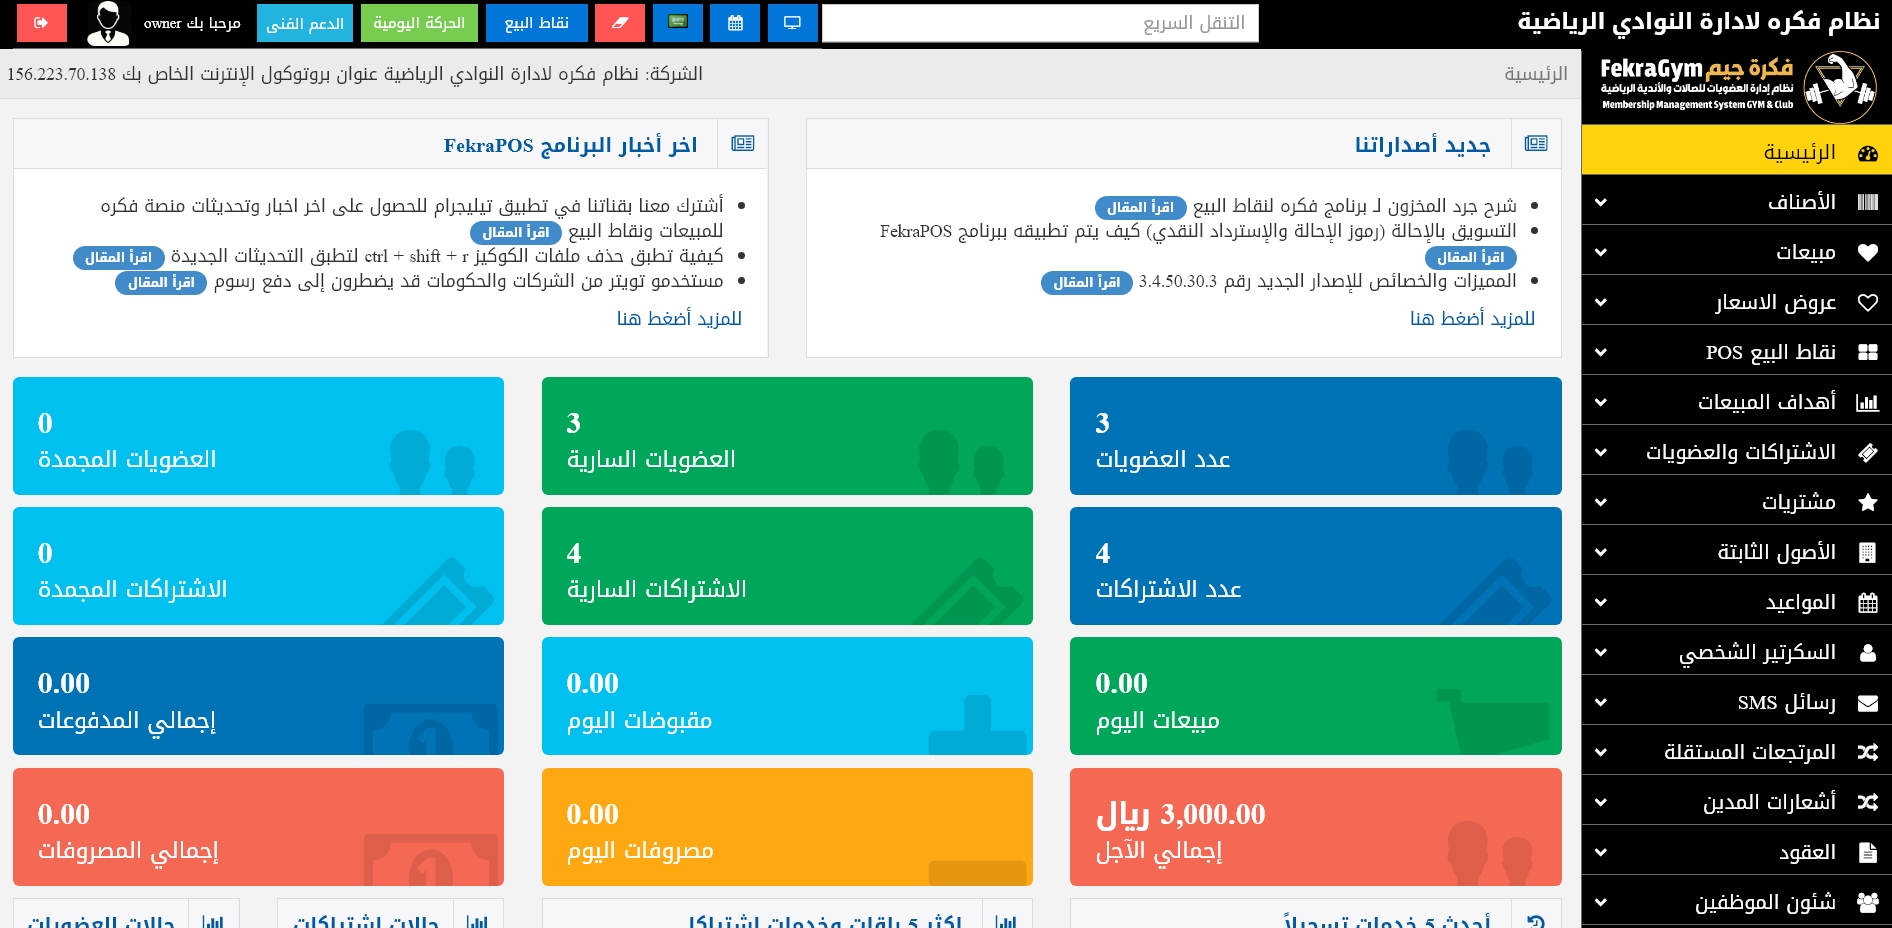Click the monitor screen icon button
The width and height of the screenshot is (1892, 928).
(x=792, y=23)
